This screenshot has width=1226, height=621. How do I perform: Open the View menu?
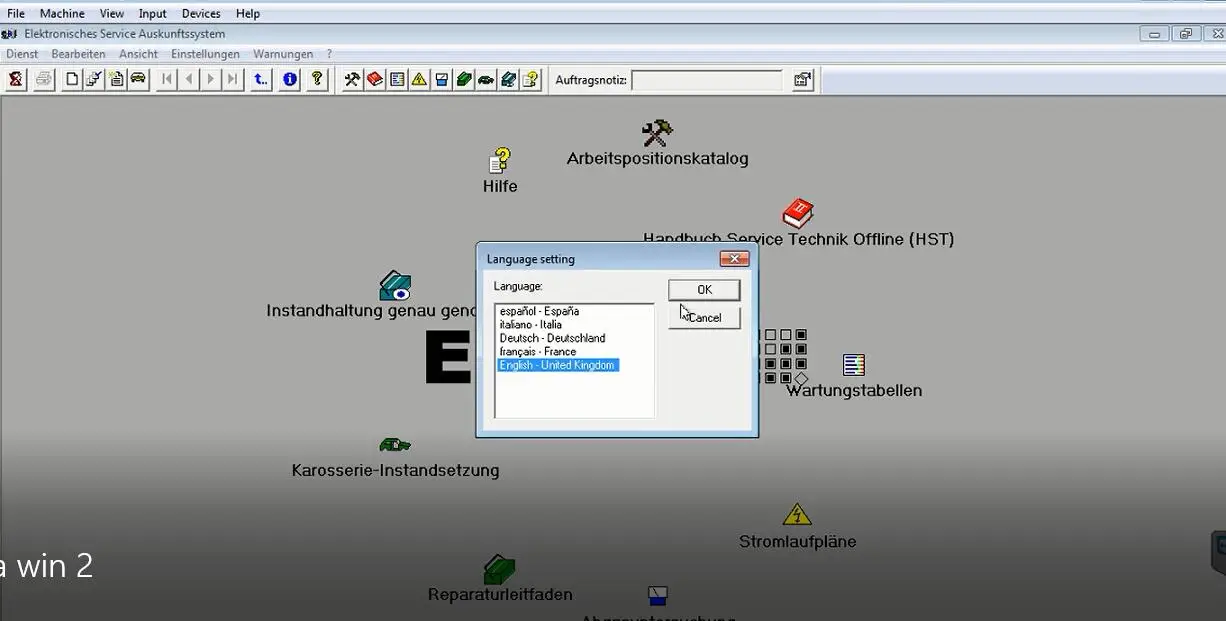pos(112,14)
